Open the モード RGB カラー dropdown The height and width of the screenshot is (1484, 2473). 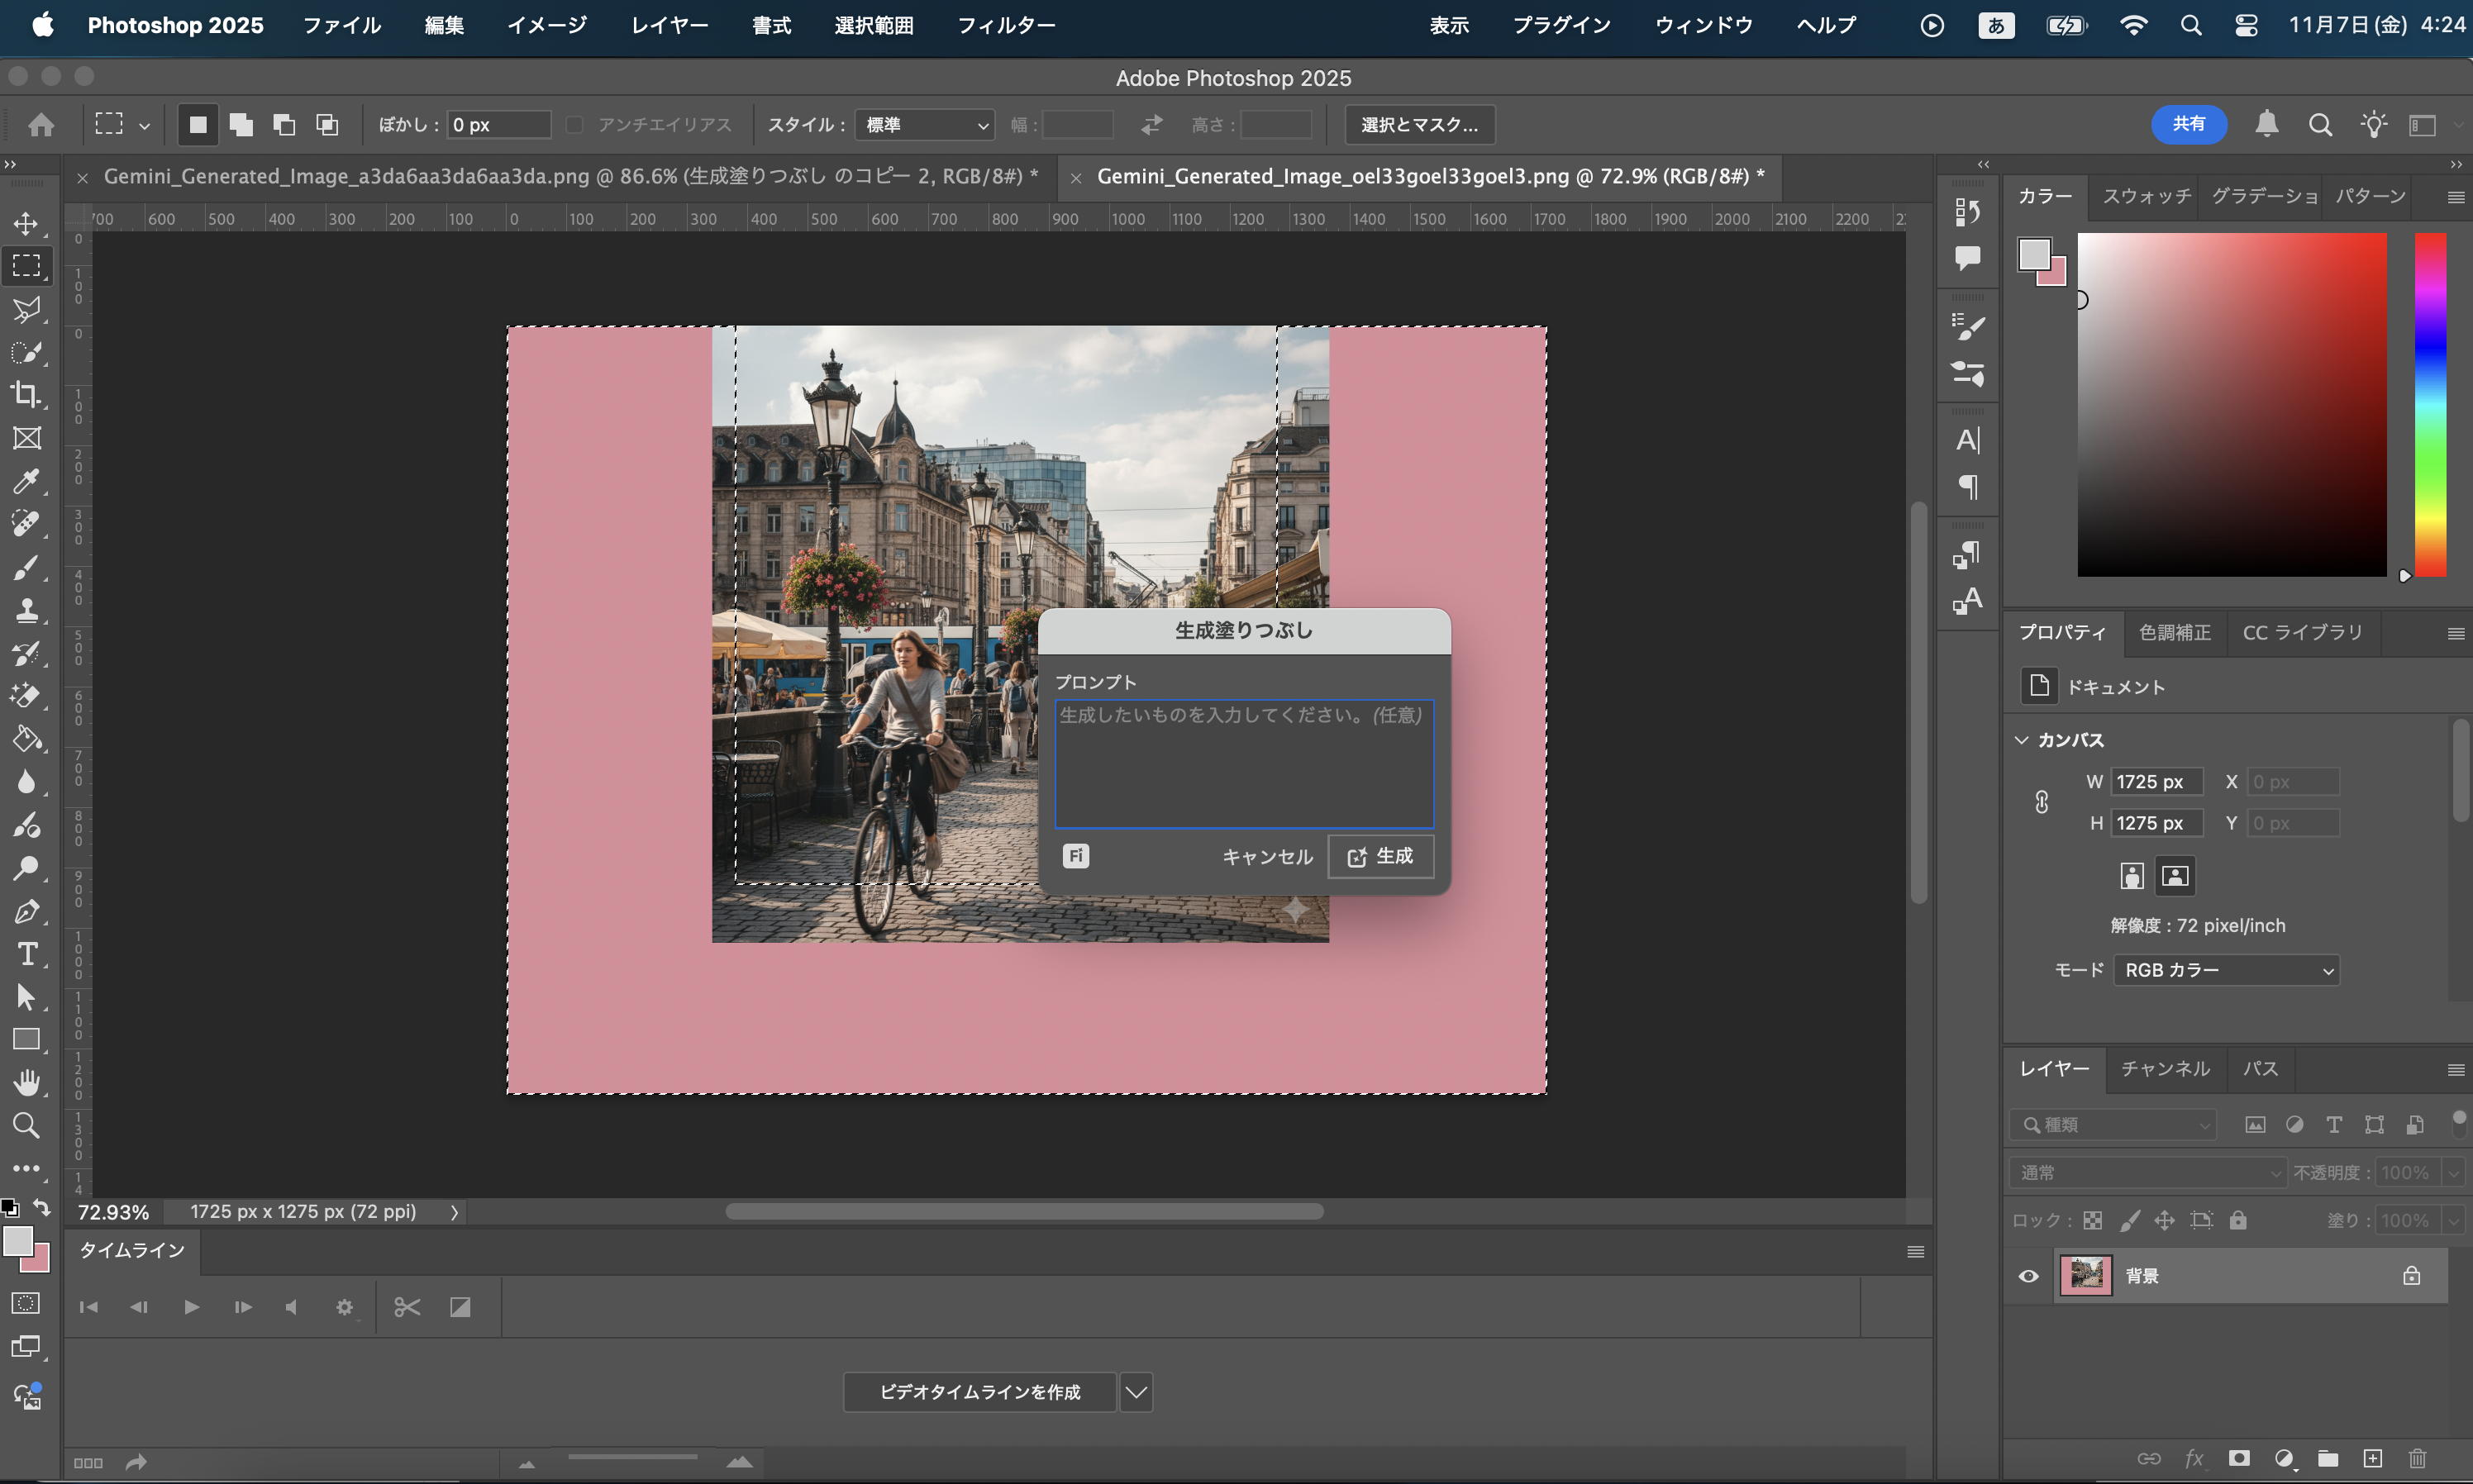2226,970
